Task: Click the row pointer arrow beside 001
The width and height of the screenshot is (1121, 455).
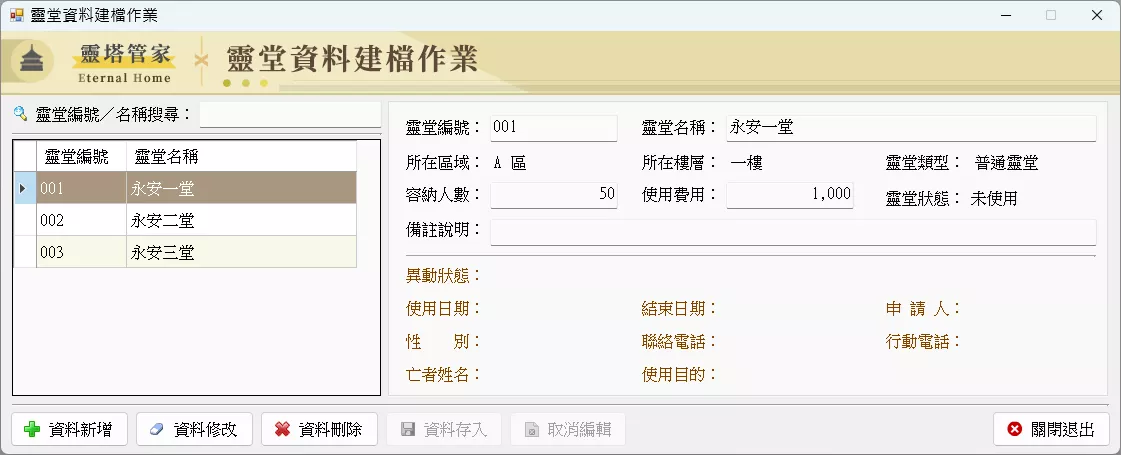Action: coord(24,188)
